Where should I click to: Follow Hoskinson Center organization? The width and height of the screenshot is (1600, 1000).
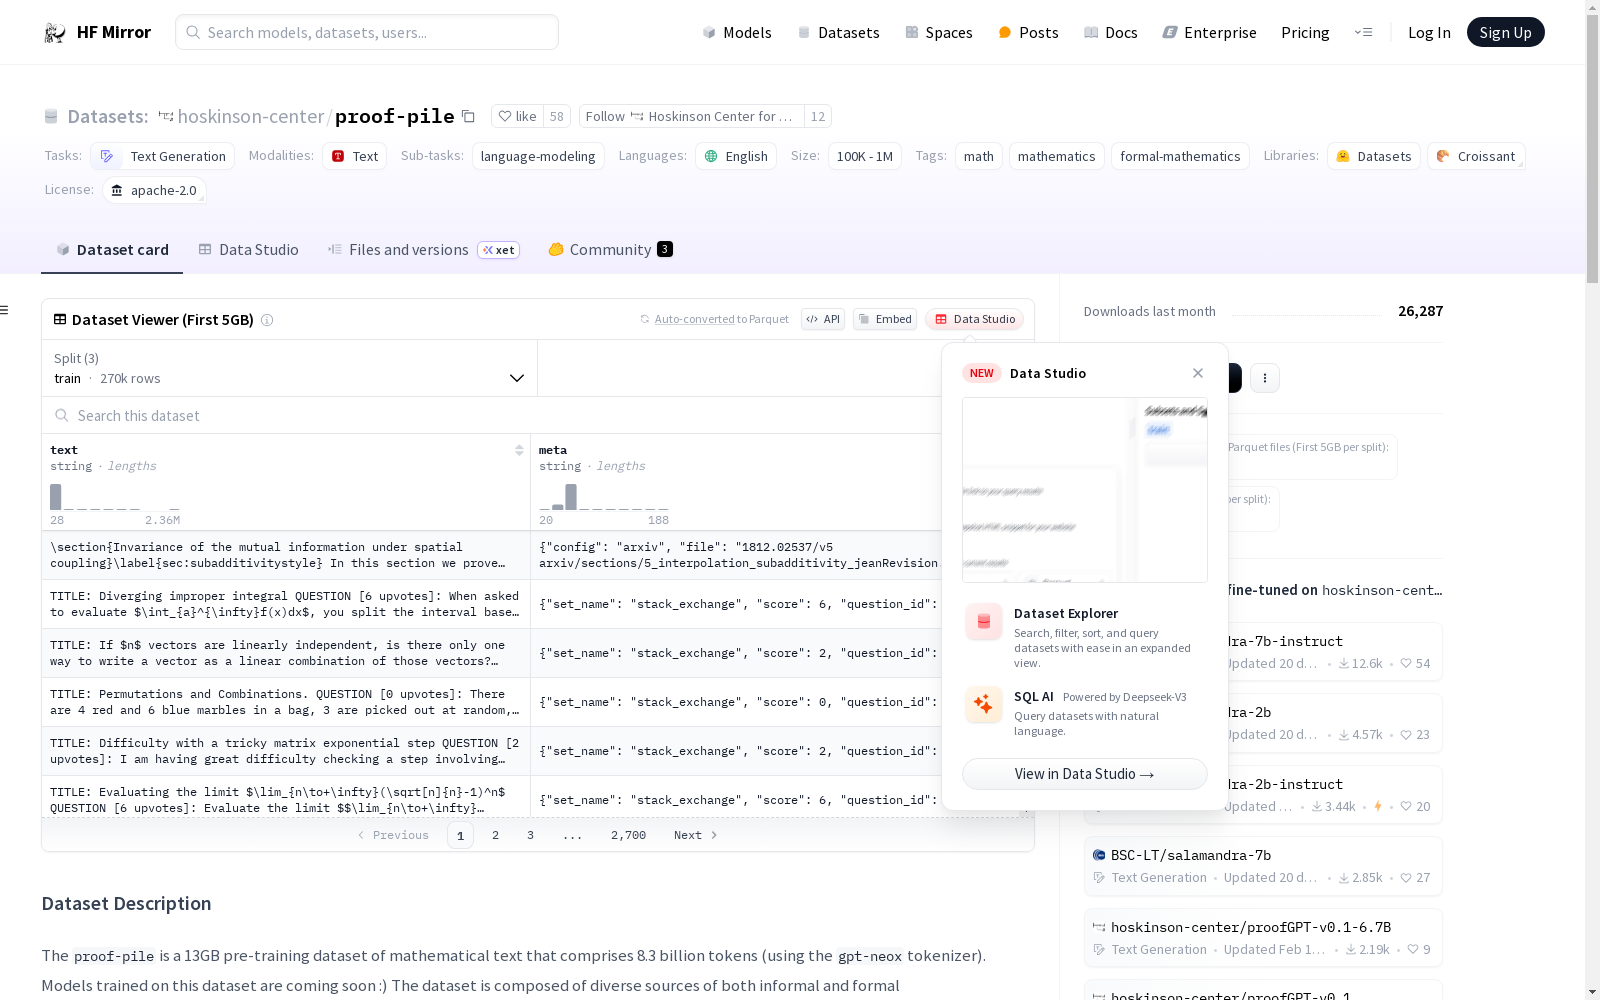coord(692,116)
